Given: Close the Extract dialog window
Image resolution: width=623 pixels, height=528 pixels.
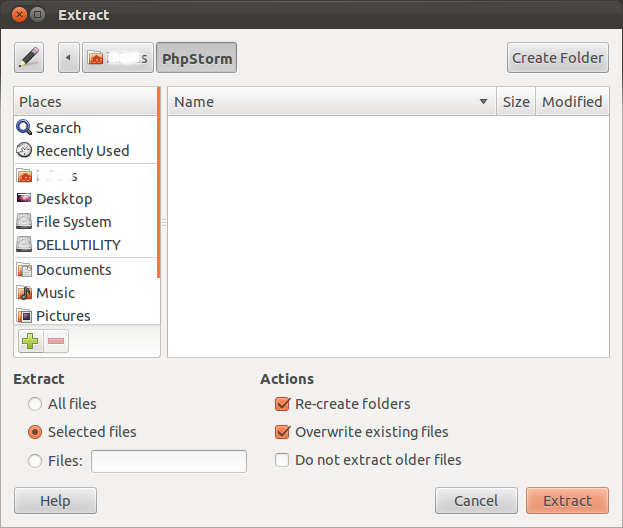Looking at the screenshot, I should pyautogui.click(x=19, y=15).
